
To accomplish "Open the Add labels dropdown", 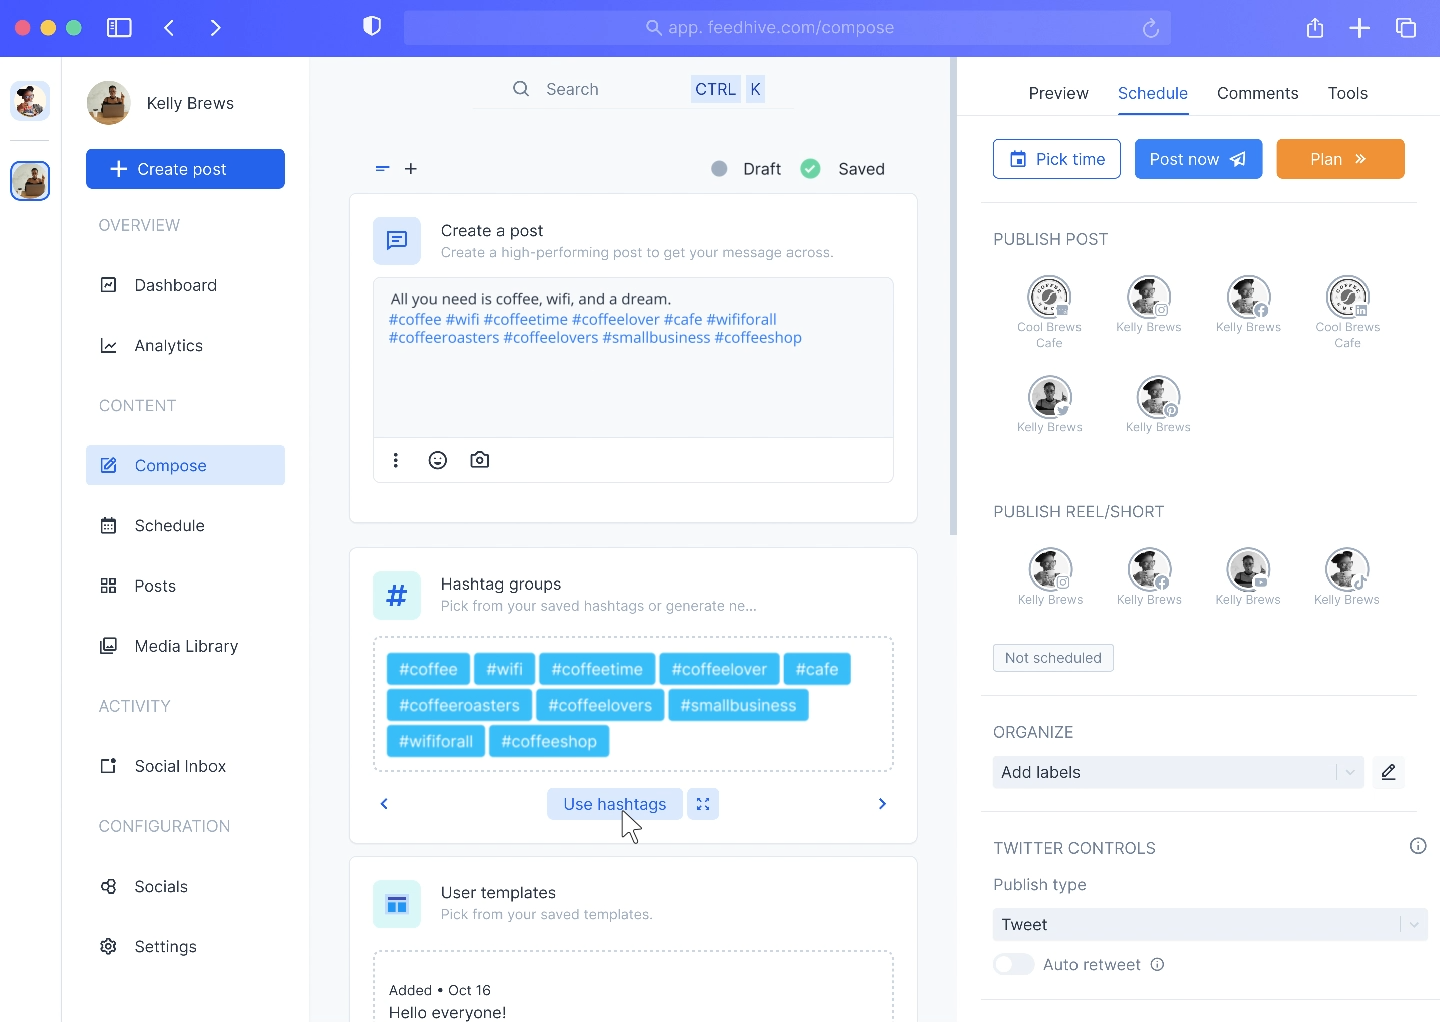I will 1178,772.
